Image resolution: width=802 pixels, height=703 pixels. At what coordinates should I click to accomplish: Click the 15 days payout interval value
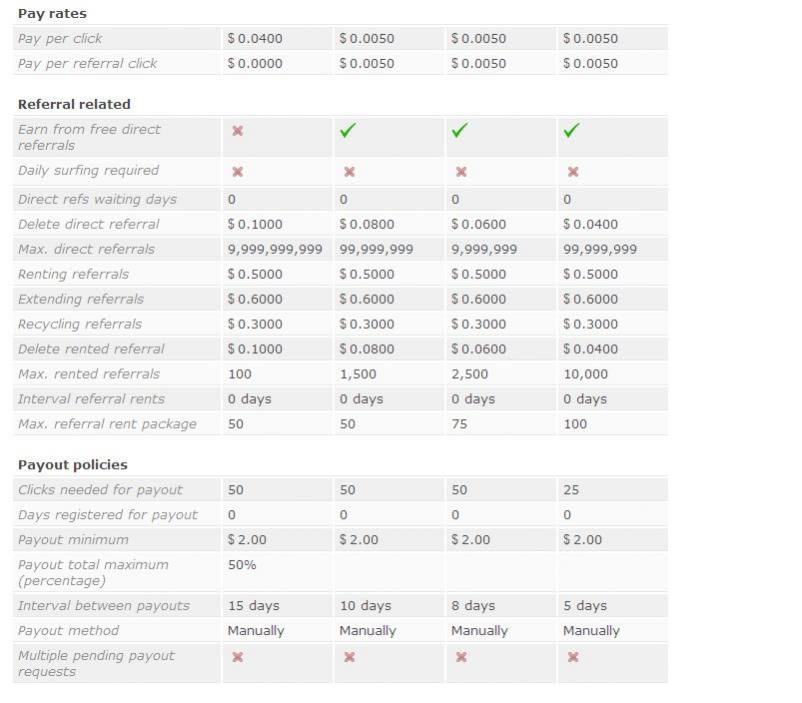(252, 606)
